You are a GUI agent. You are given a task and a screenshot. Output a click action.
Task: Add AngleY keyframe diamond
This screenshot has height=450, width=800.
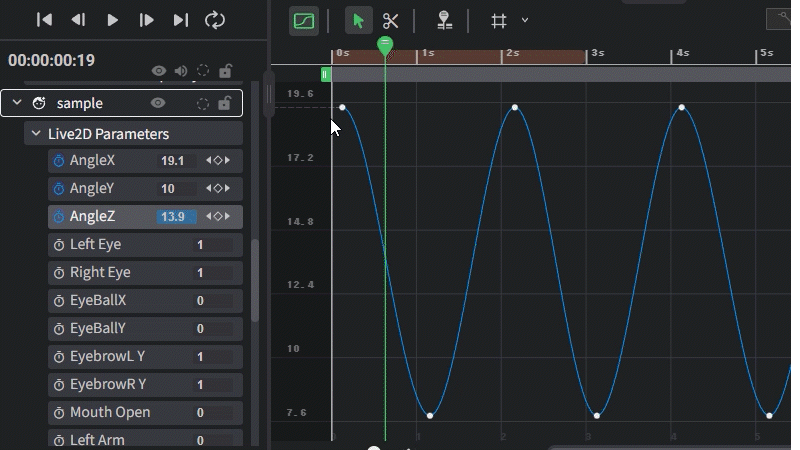(218, 188)
